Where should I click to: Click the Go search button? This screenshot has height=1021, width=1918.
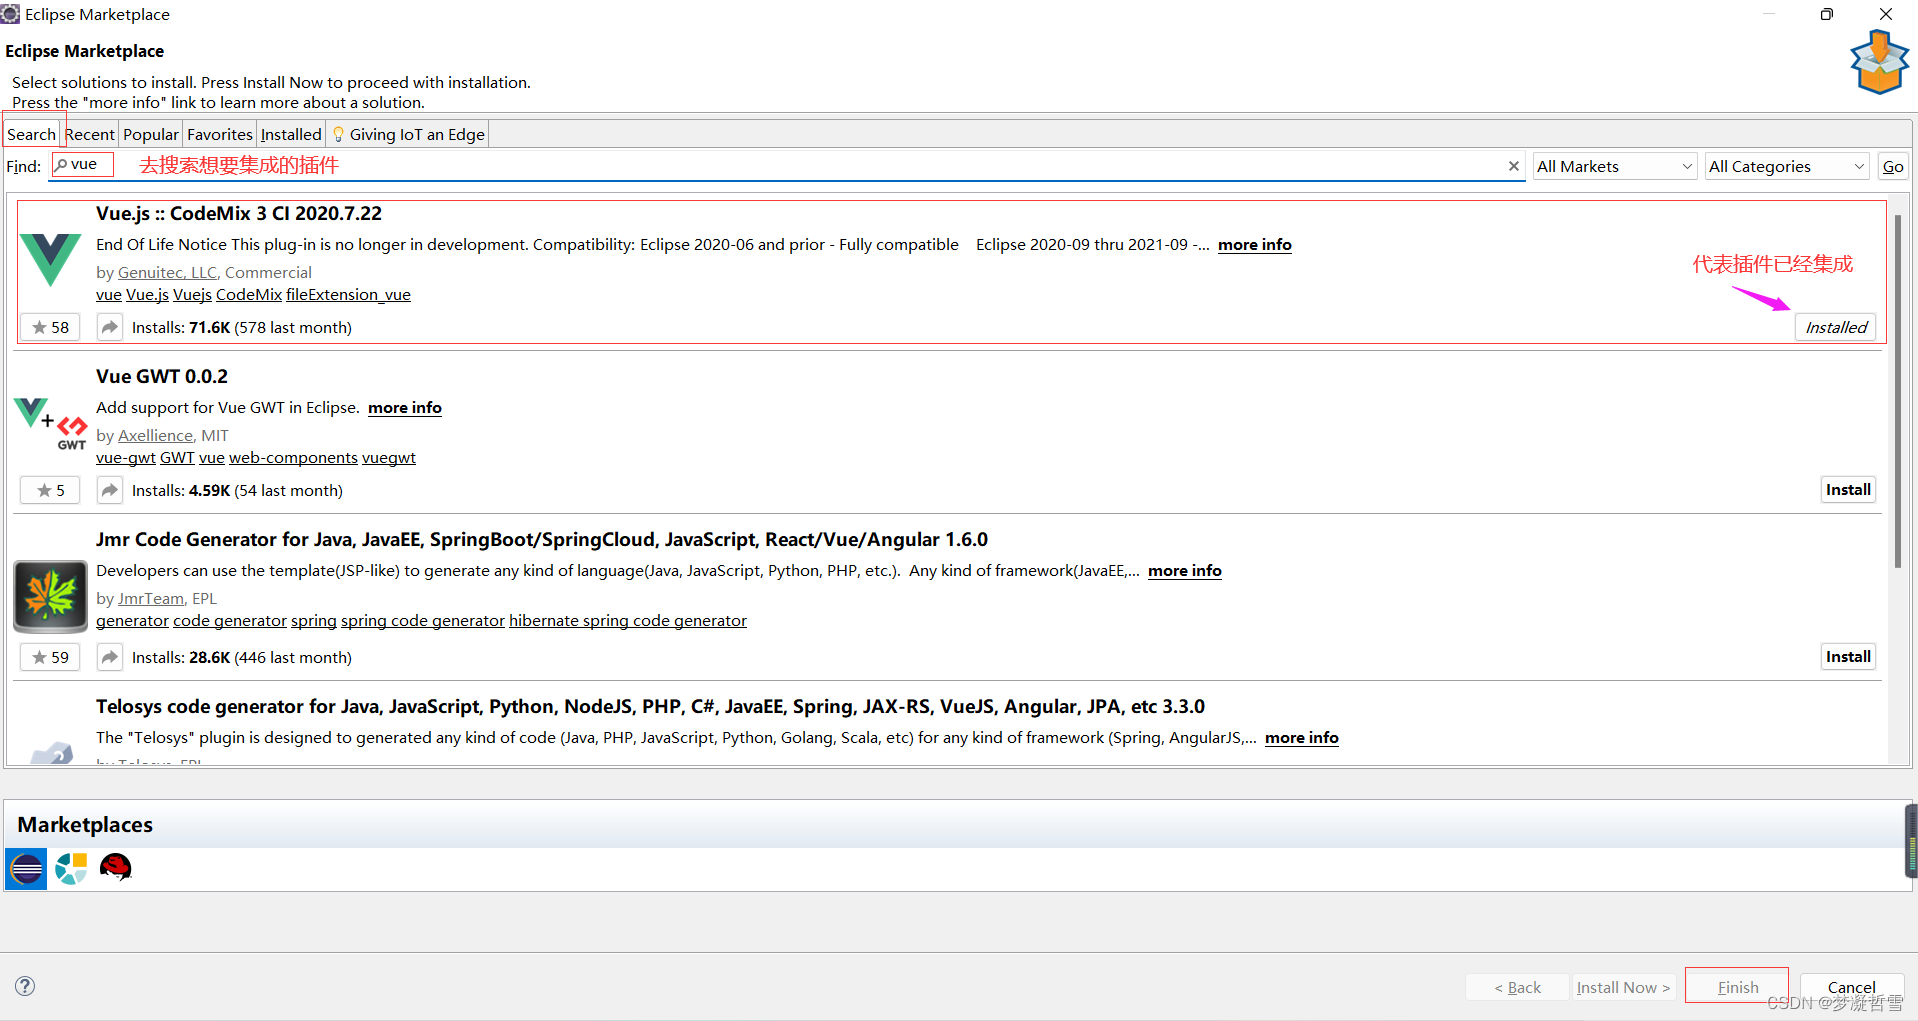[x=1893, y=166]
